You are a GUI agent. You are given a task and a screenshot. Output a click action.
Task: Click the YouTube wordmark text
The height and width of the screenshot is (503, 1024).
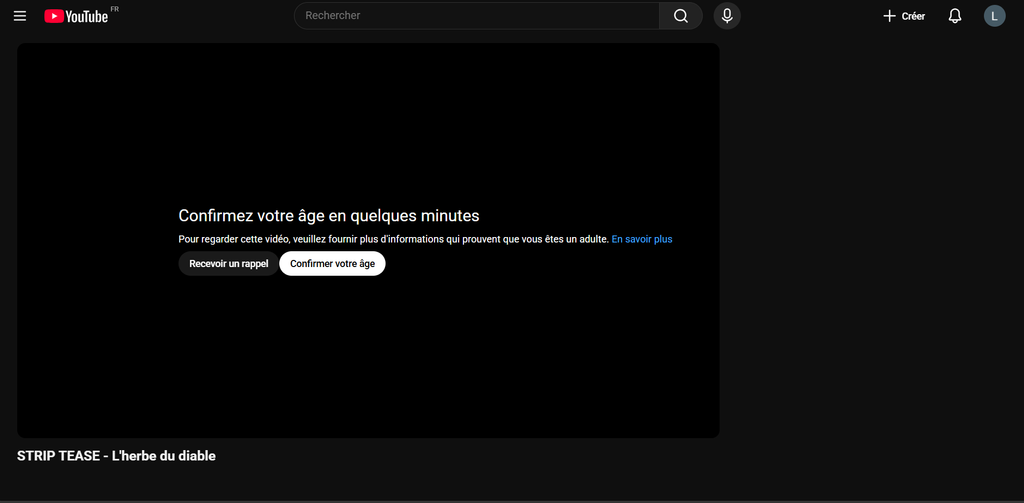[87, 17]
